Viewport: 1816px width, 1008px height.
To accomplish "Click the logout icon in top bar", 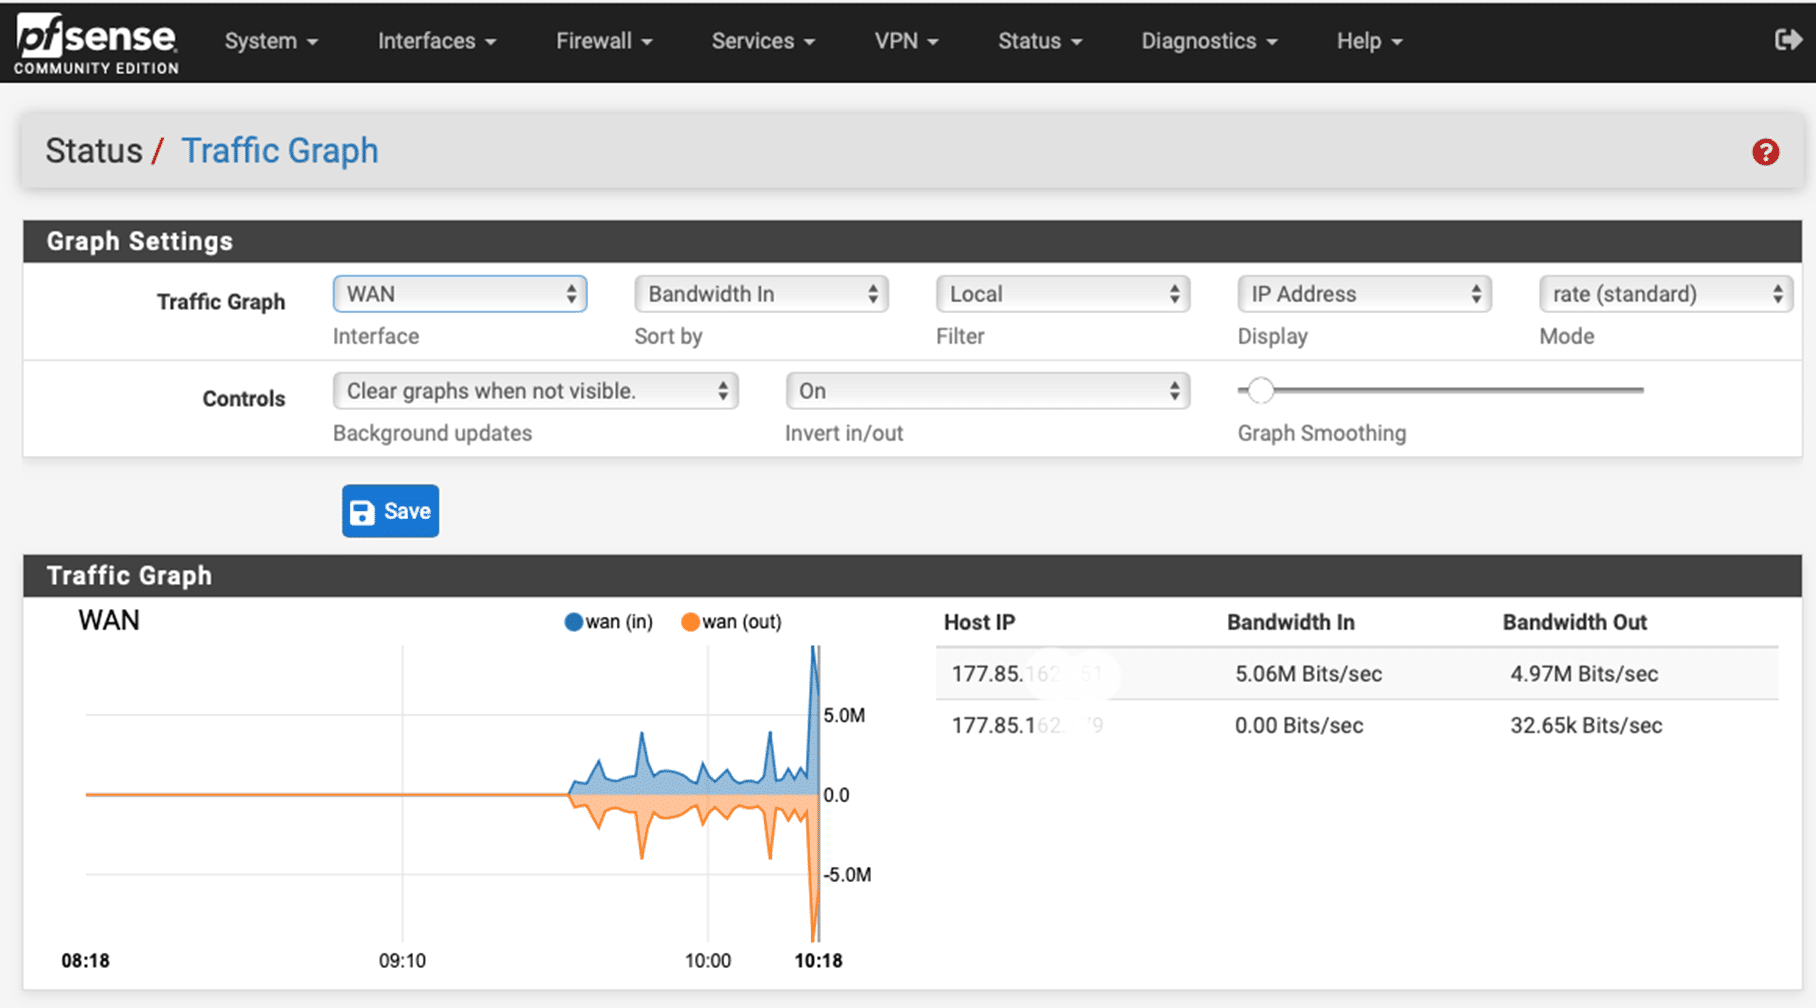I will (x=1787, y=40).
